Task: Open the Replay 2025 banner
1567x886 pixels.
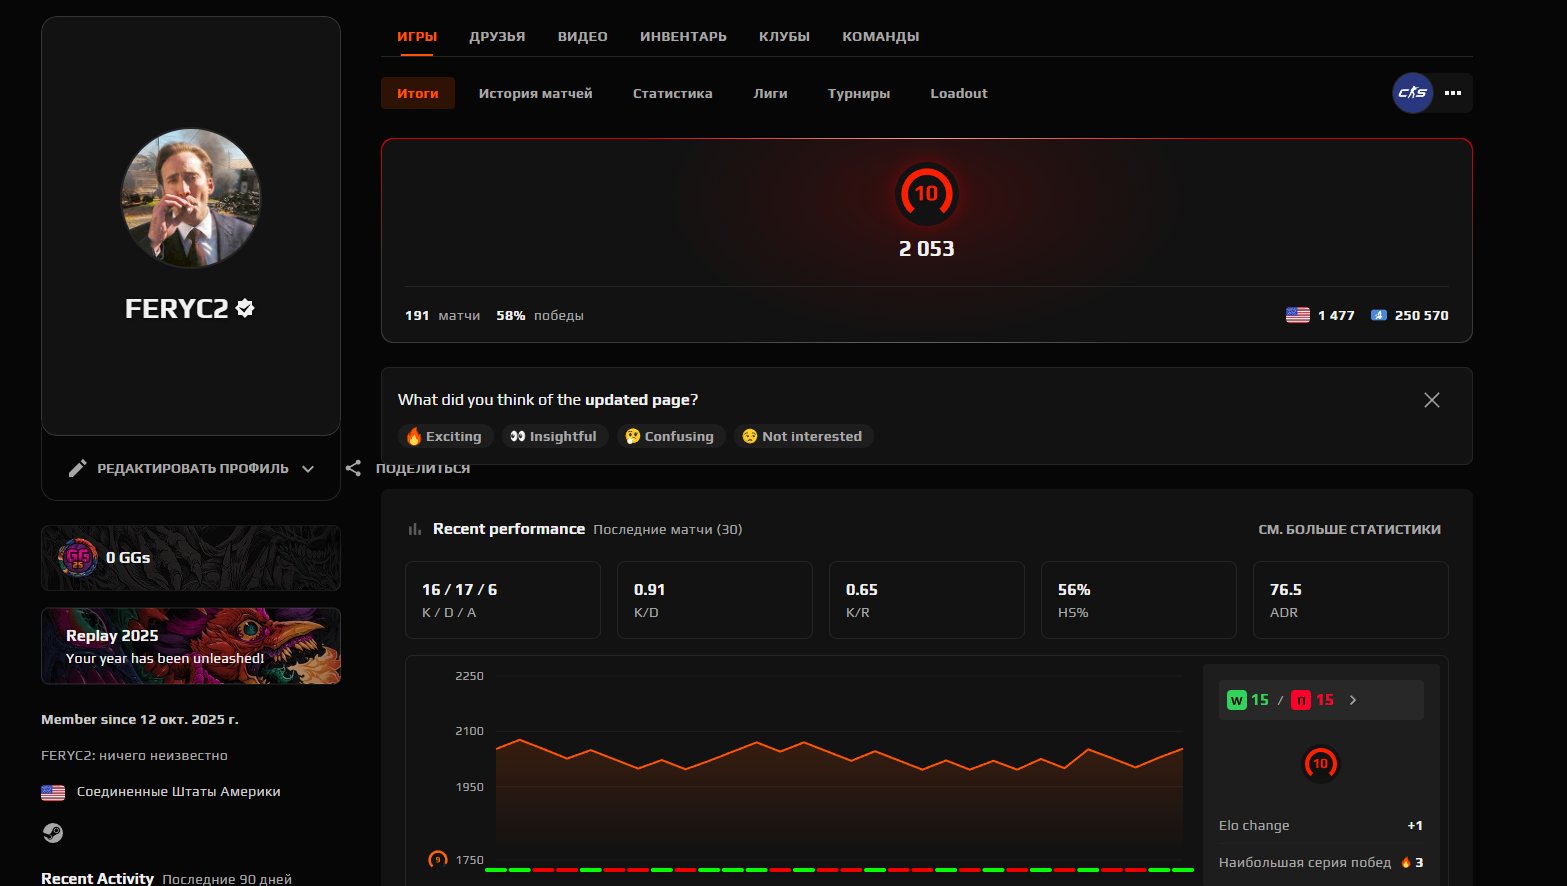Action: pyautogui.click(x=190, y=646)
